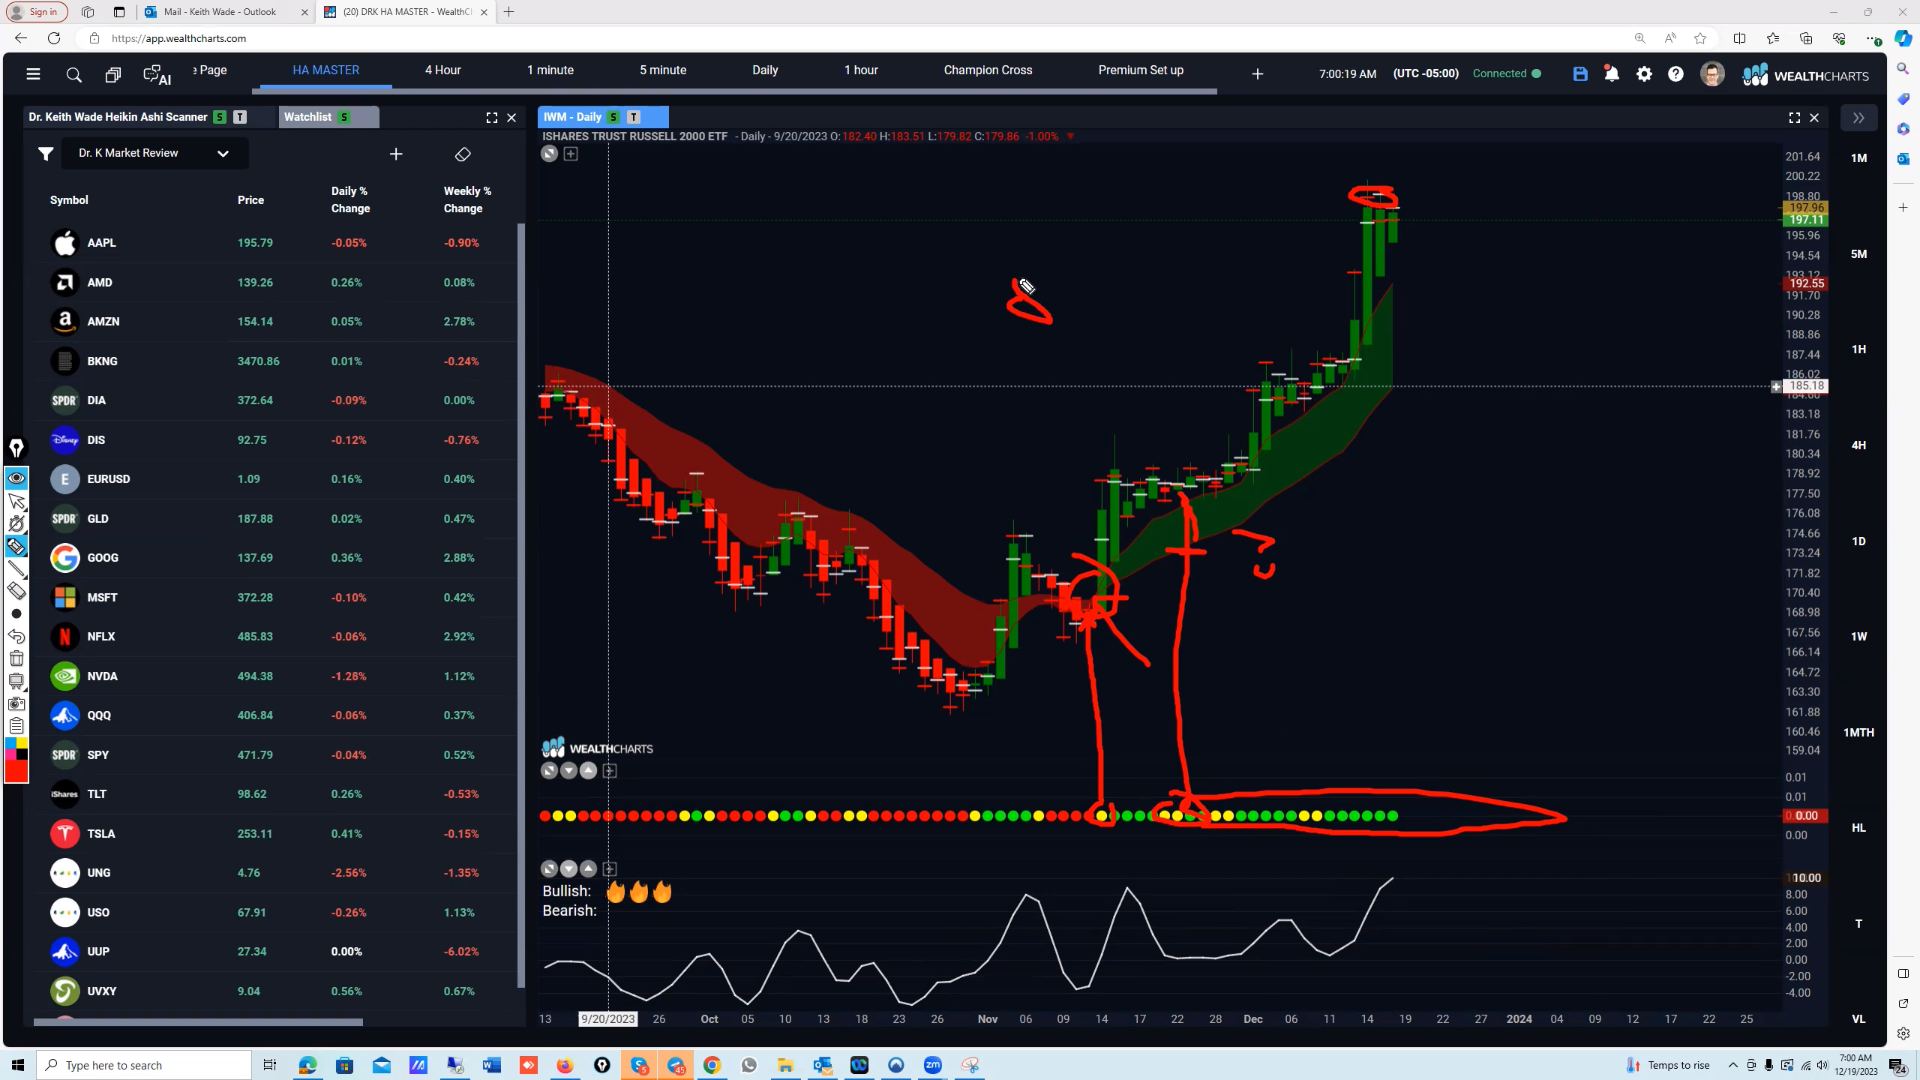Toggle drawing visibility eye icon

click(16, 478)
